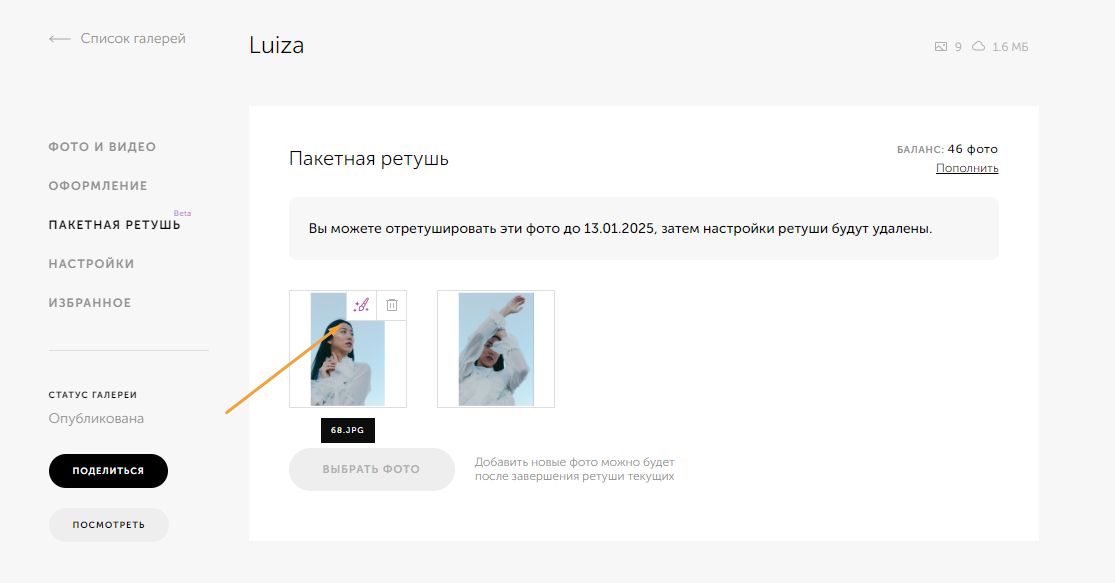
Task: Open the Избранное section
Action: click(x=90, y=304)
